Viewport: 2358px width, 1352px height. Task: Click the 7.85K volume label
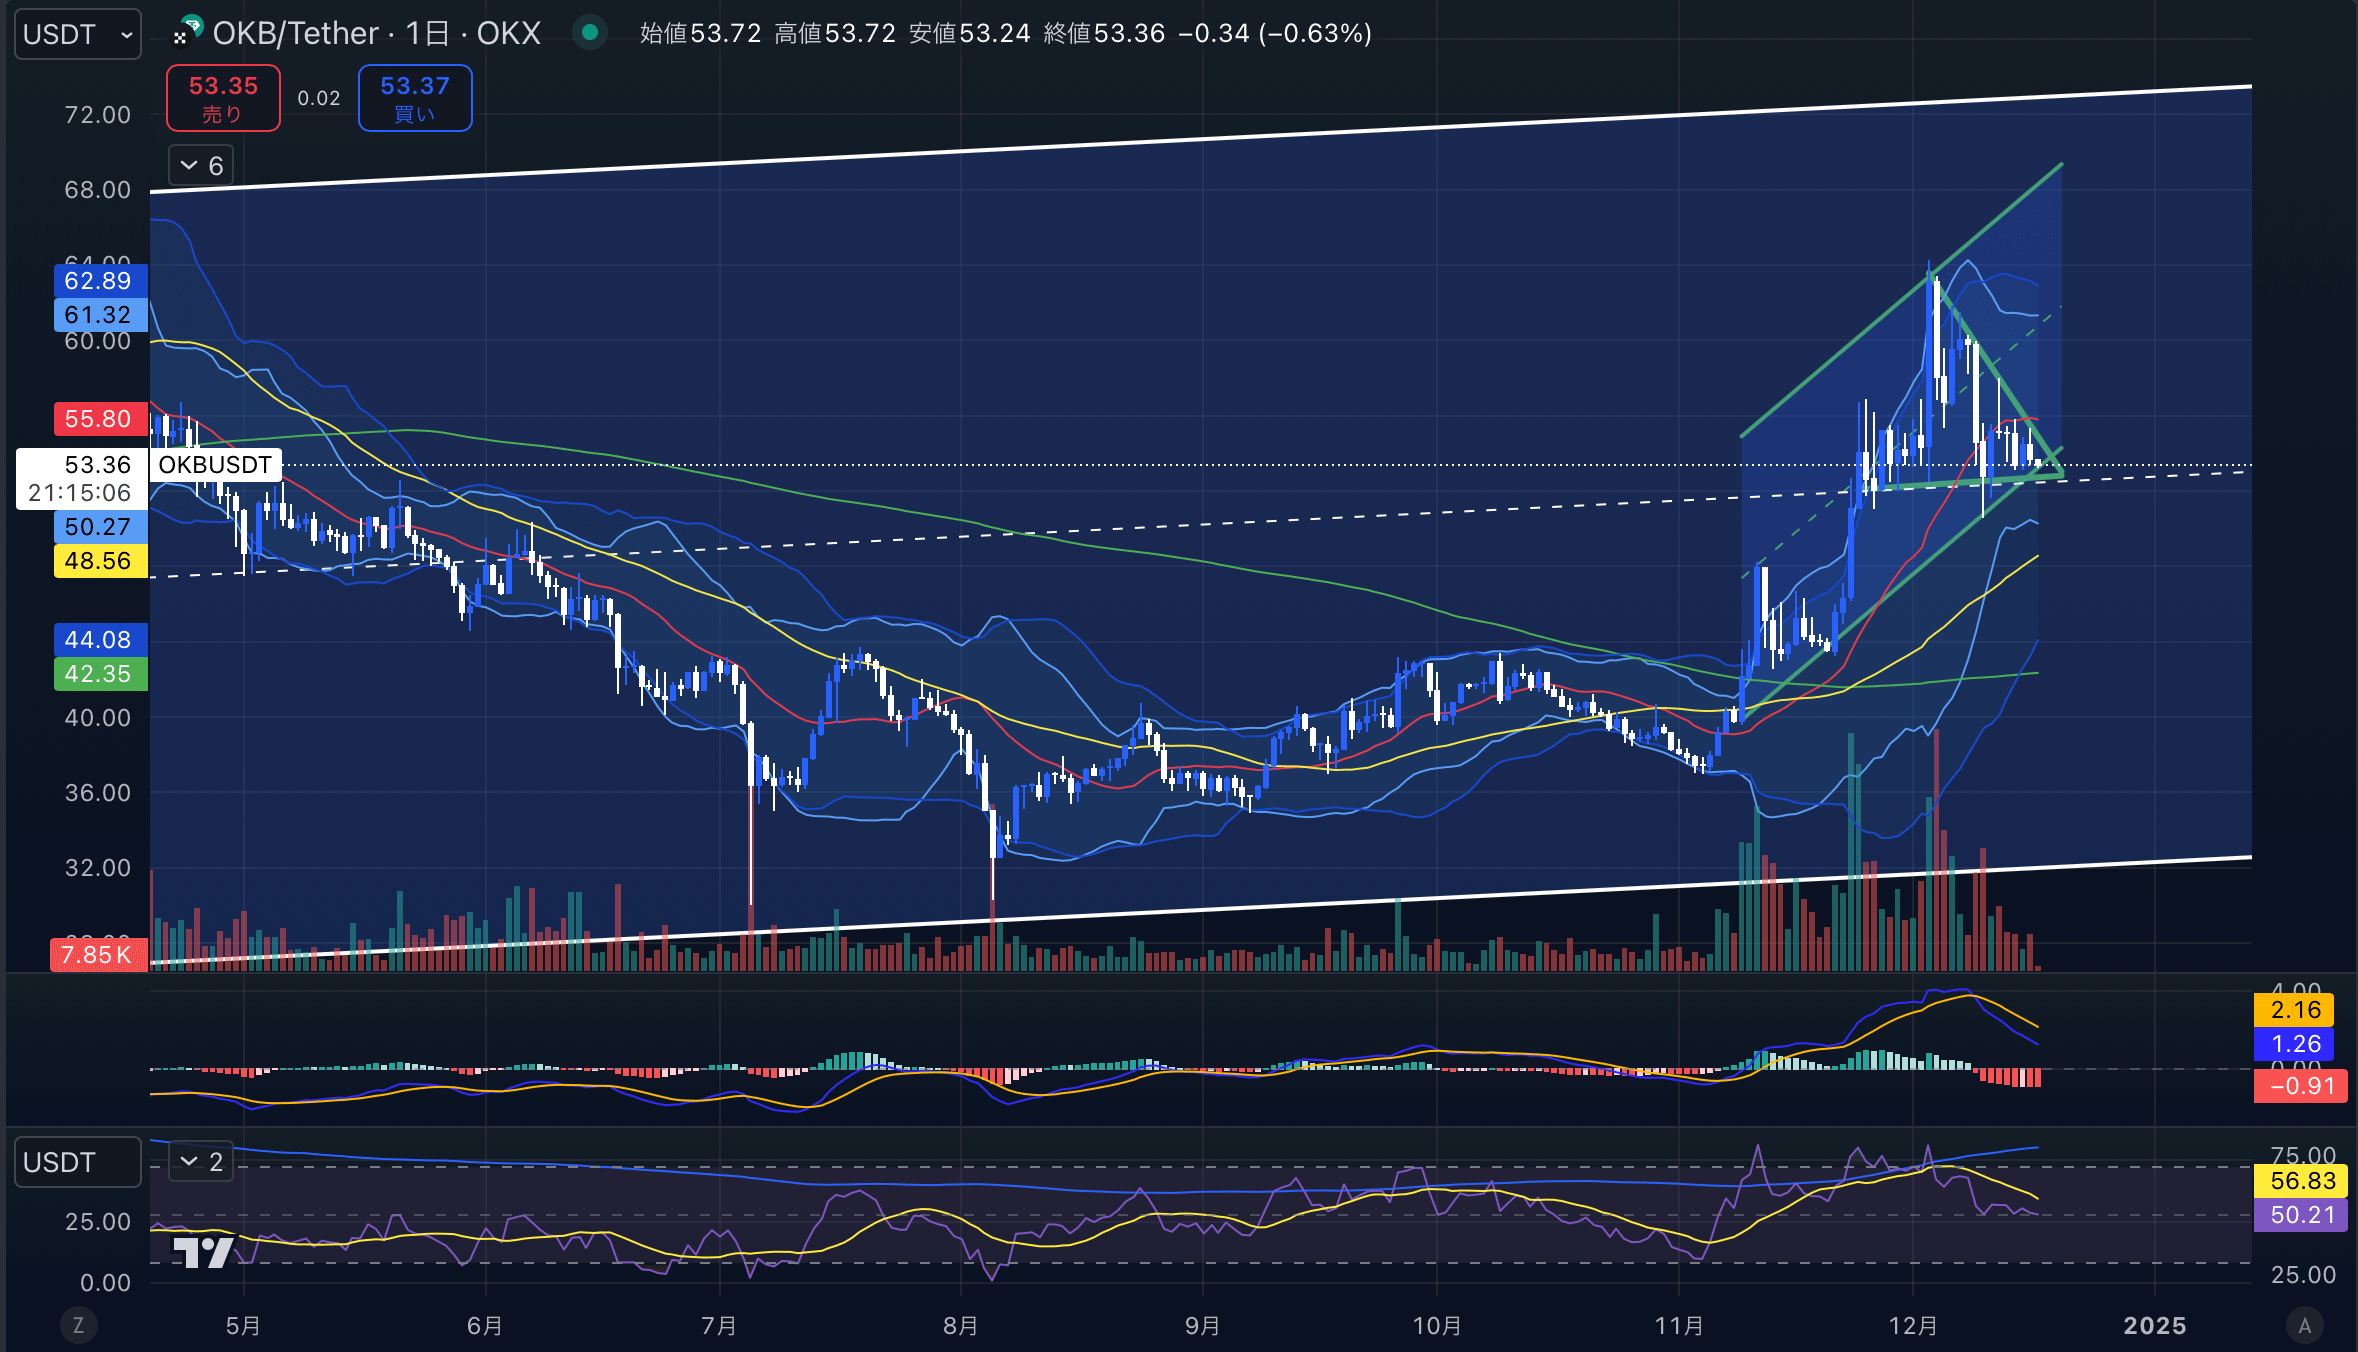coord(99,955)
